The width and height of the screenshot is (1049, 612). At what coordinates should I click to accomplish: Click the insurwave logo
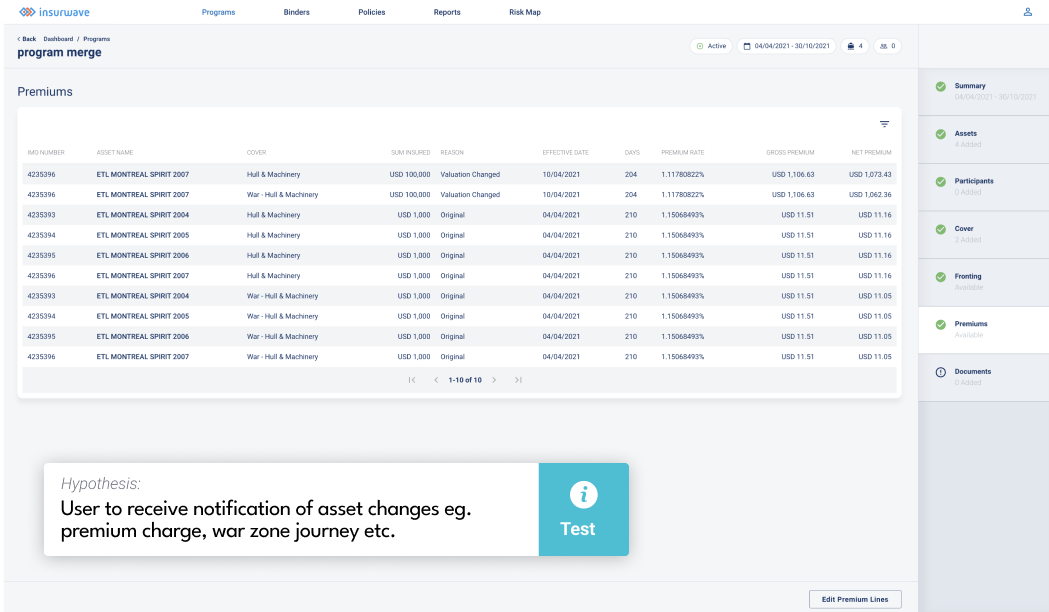pos(54,12)
